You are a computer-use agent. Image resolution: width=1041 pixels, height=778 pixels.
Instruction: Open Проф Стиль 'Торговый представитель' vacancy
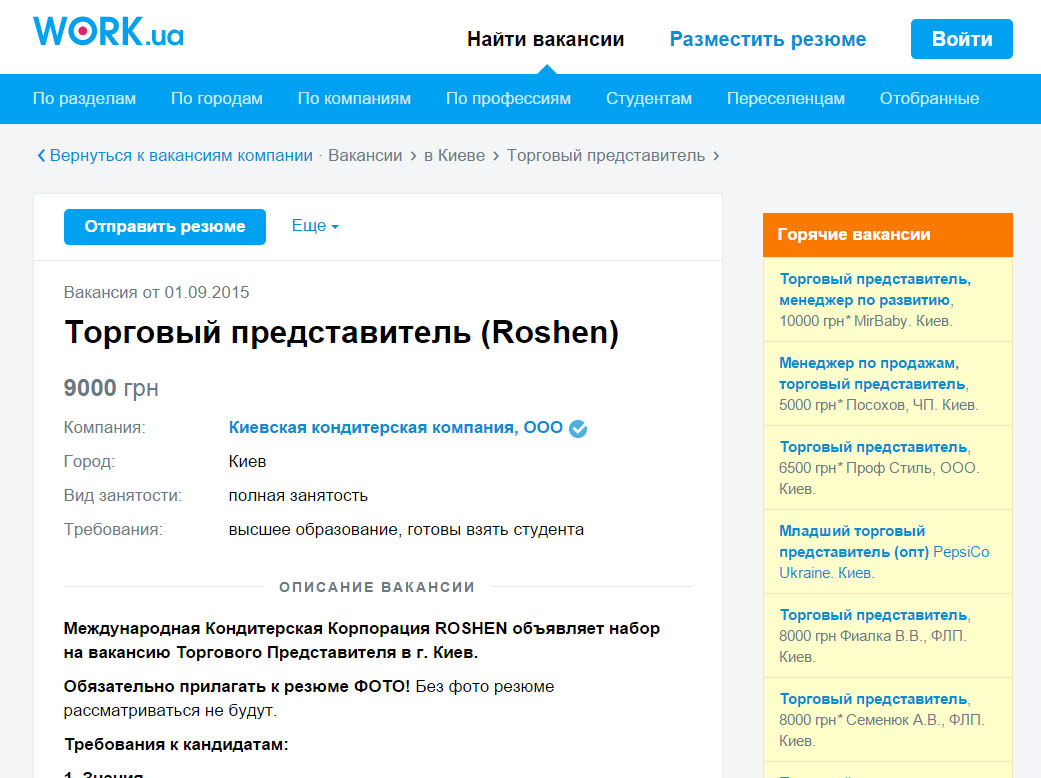874,447
